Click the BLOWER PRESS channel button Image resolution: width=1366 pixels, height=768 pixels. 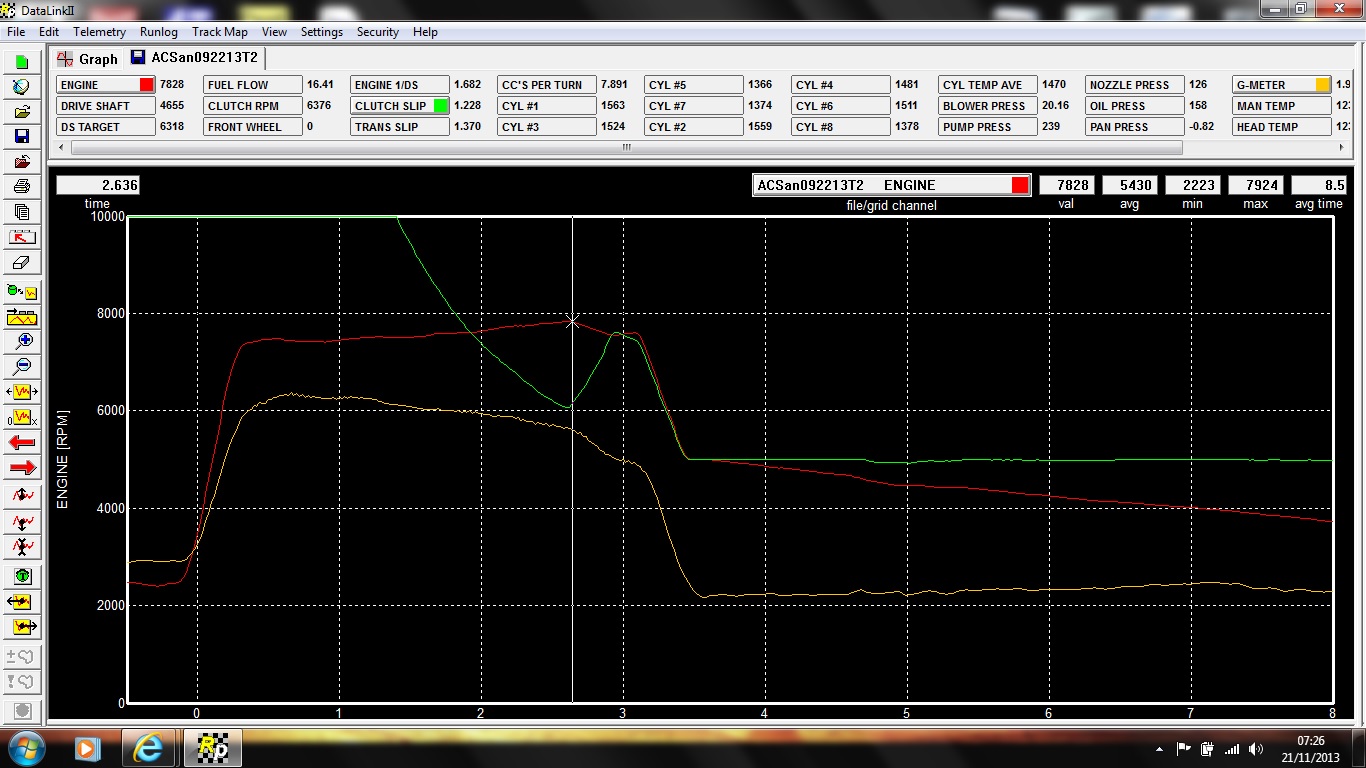coord(987,106)
